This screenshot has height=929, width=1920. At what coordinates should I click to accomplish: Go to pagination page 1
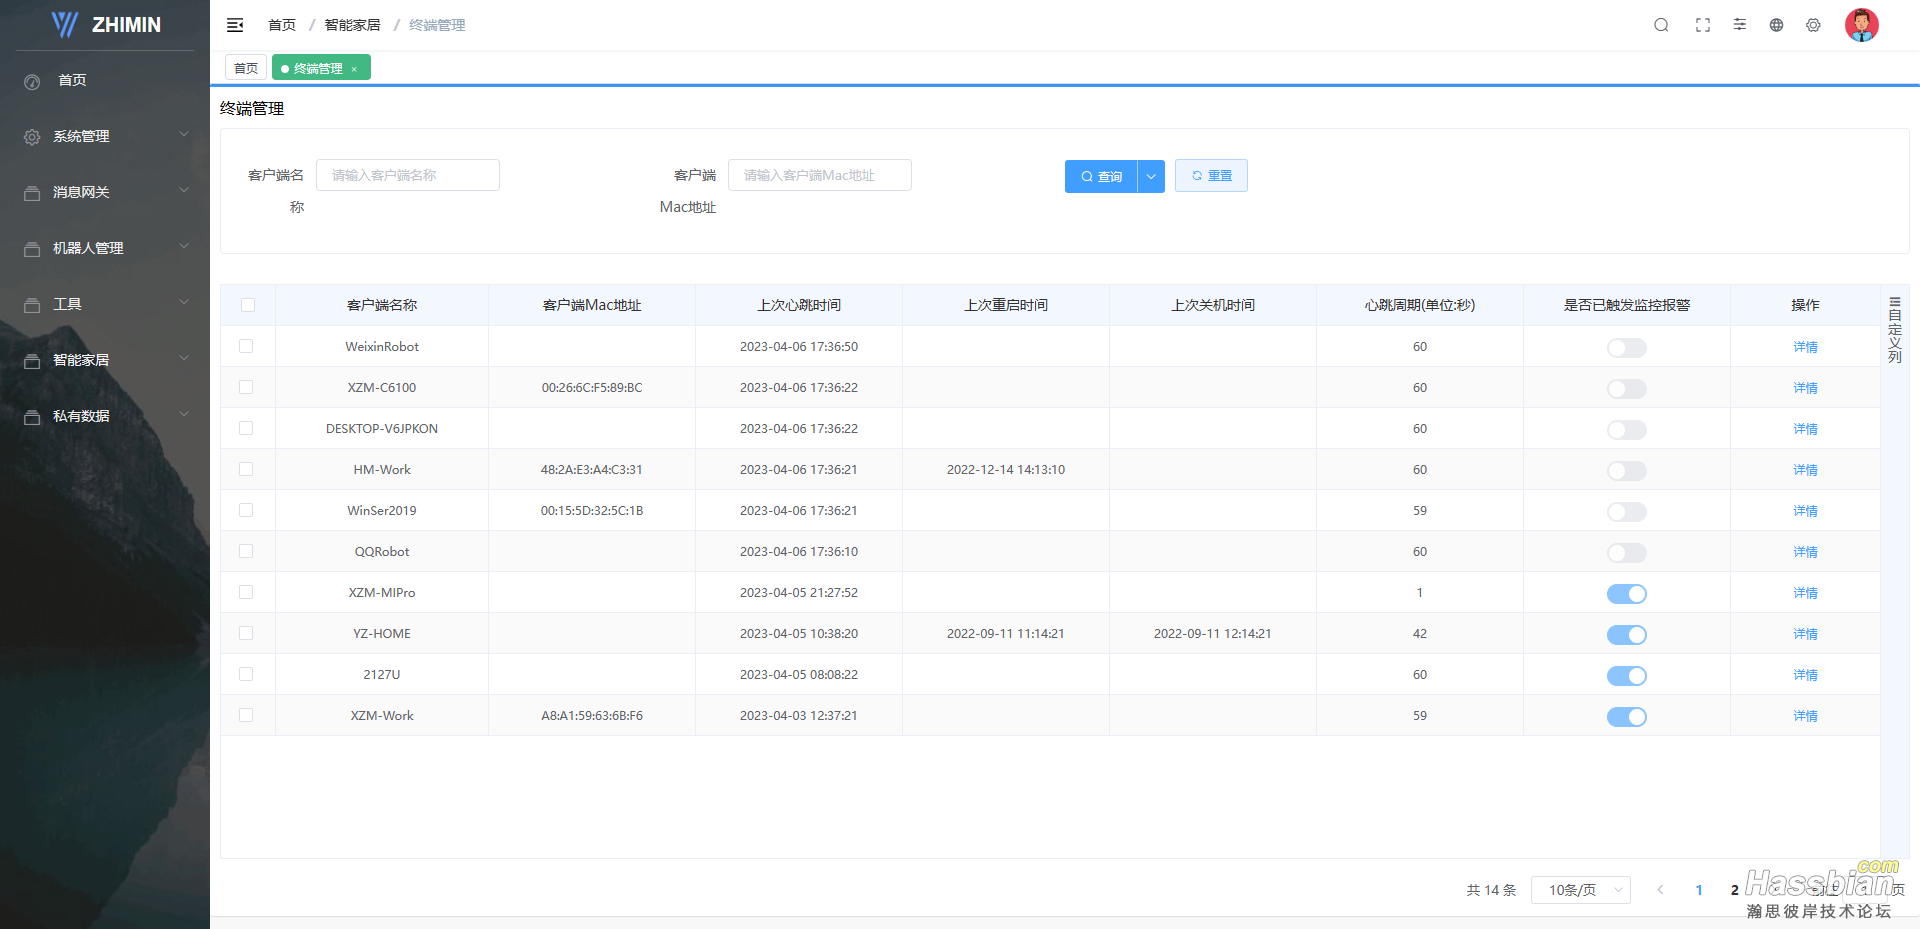click(1699, 890)
